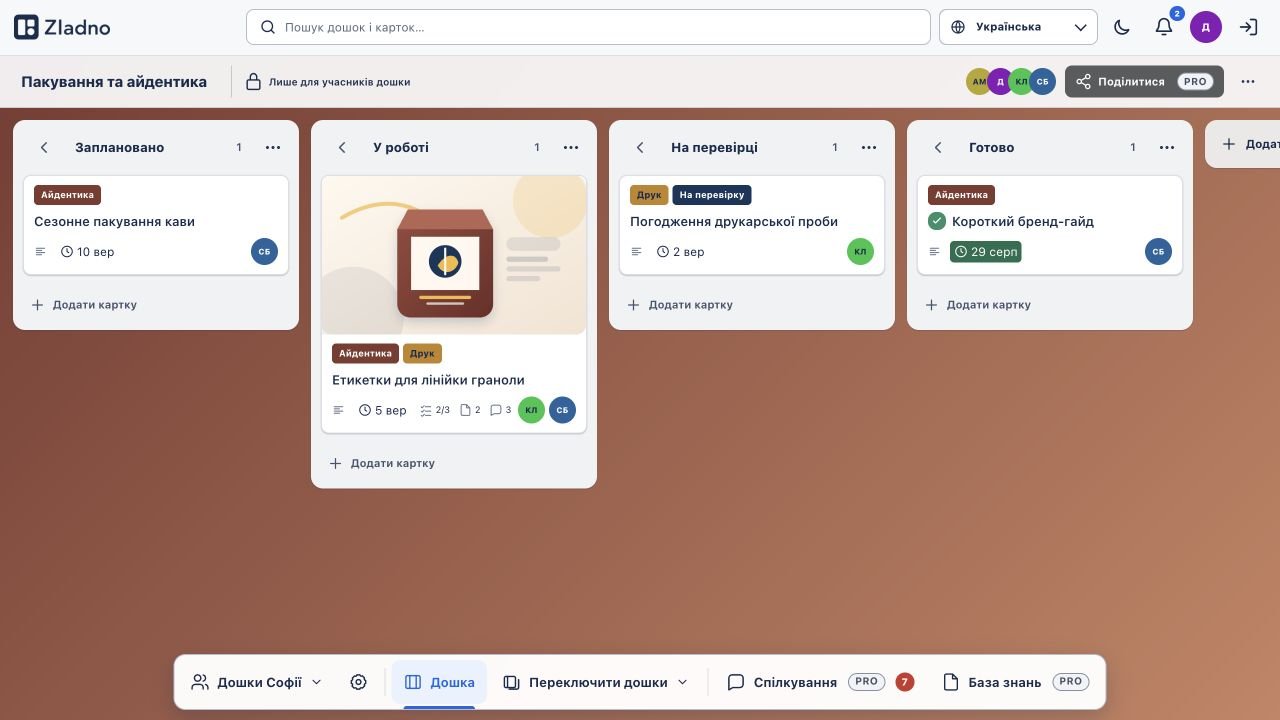Open the База знань tab

1016,682
